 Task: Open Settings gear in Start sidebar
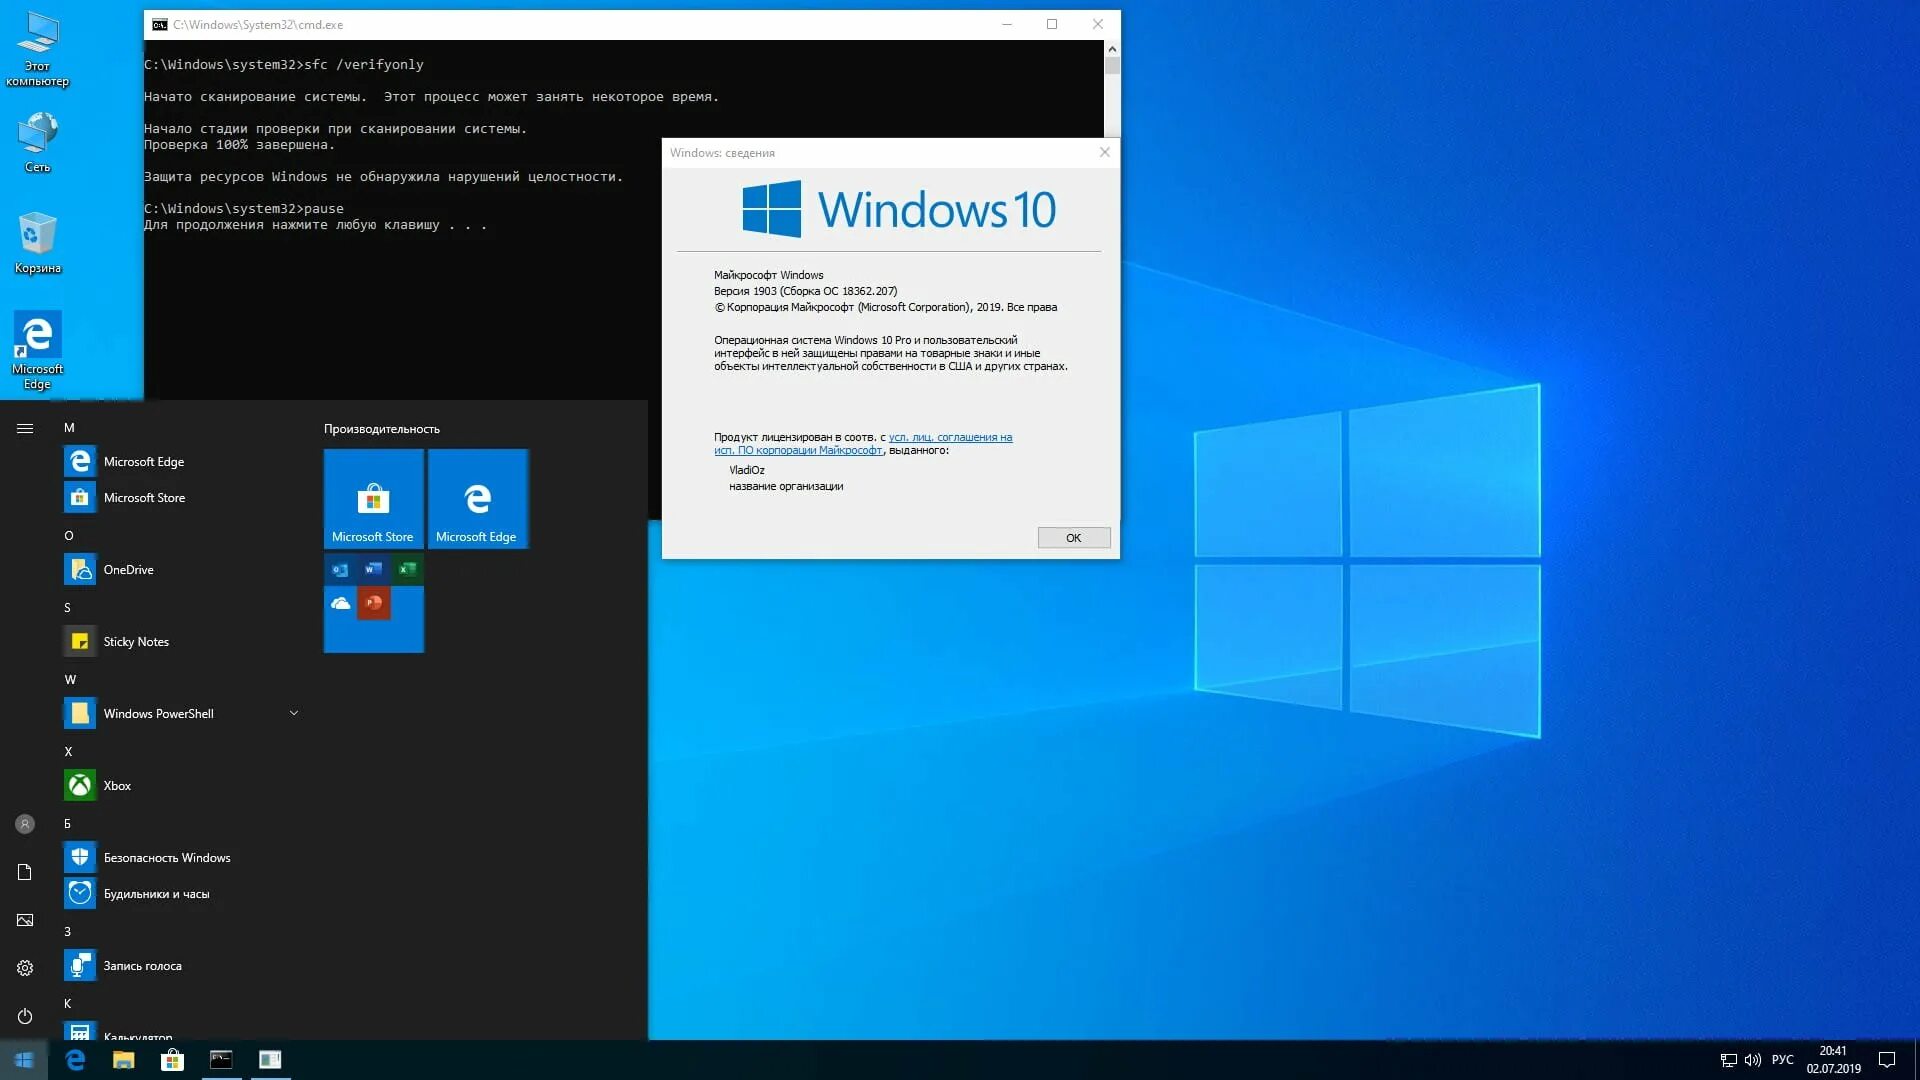click(x=25, y=968)
